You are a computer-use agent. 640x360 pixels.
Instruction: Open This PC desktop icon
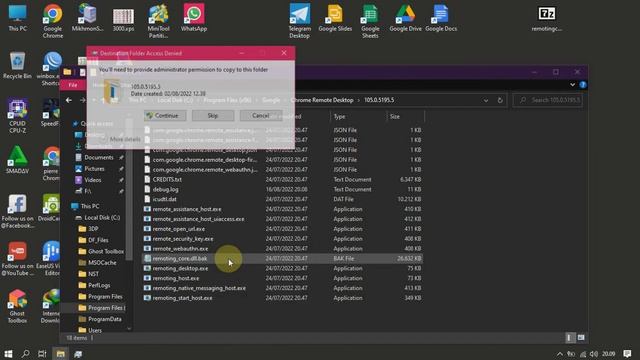[x=18, y=18]
